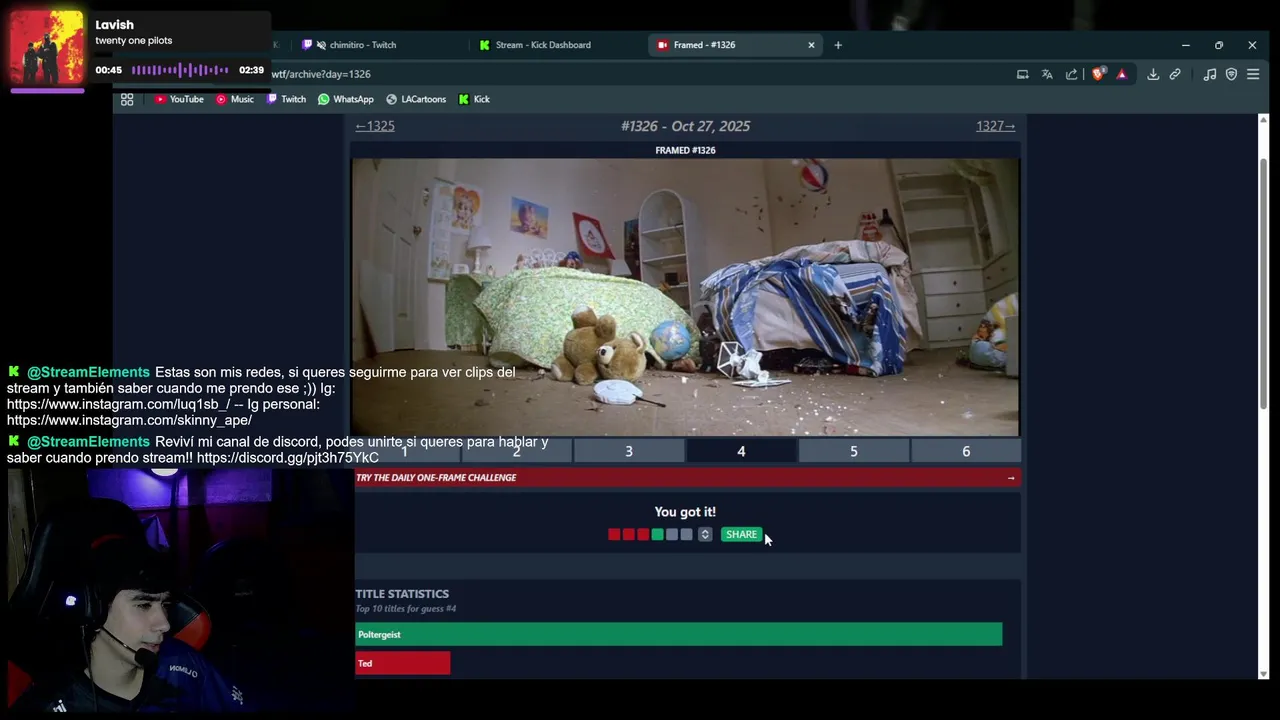Click the movie frame image
The height and width of the screenshot is (720, 1280).
tap(686, 297)
